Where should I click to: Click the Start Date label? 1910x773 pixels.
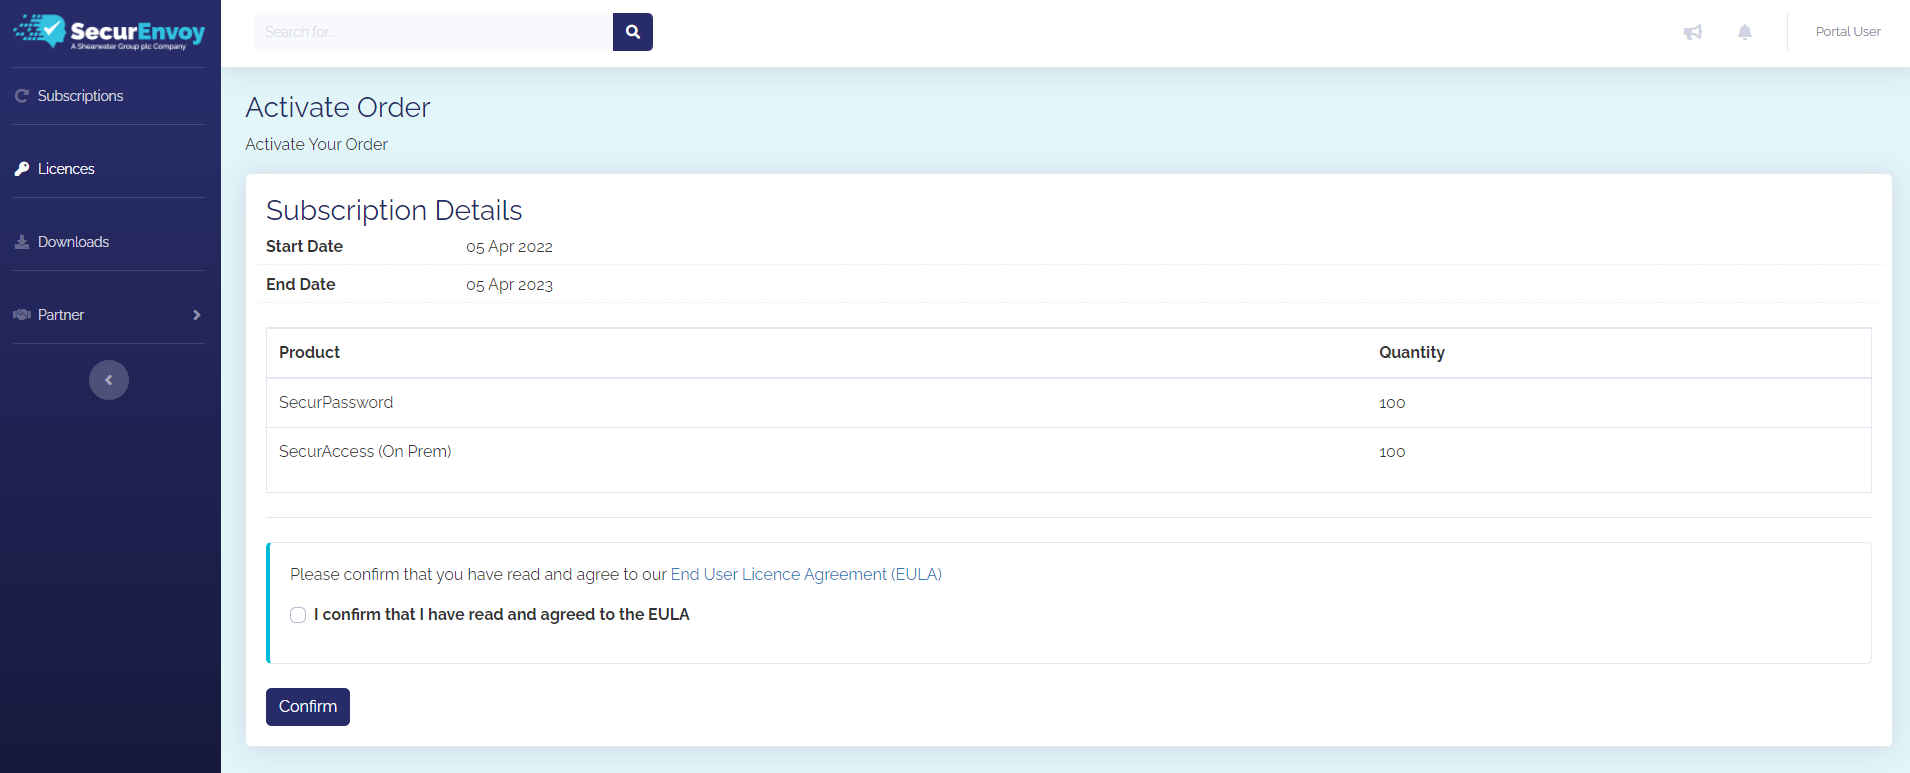(x=304, y=246)
